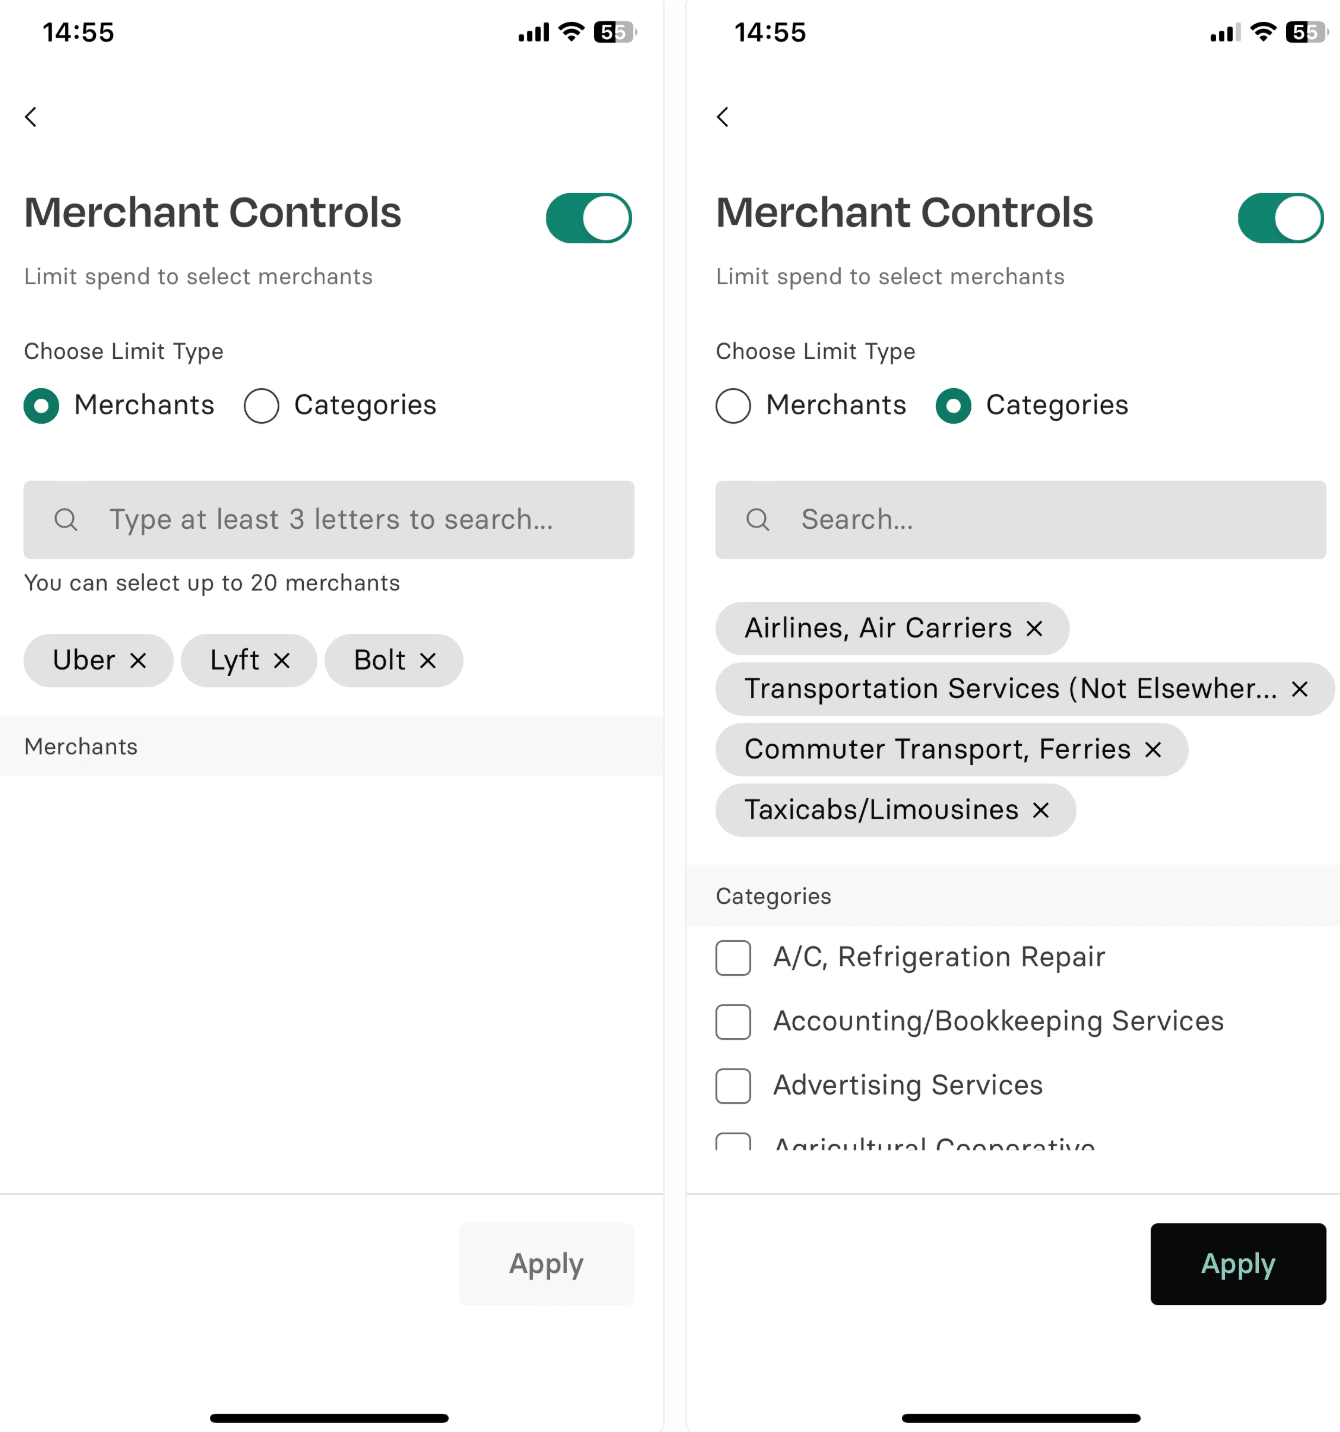Remove the Airlines, Air Carriers chip
Viewport: 1340px width, 1432px height.
click(1033, 629)
